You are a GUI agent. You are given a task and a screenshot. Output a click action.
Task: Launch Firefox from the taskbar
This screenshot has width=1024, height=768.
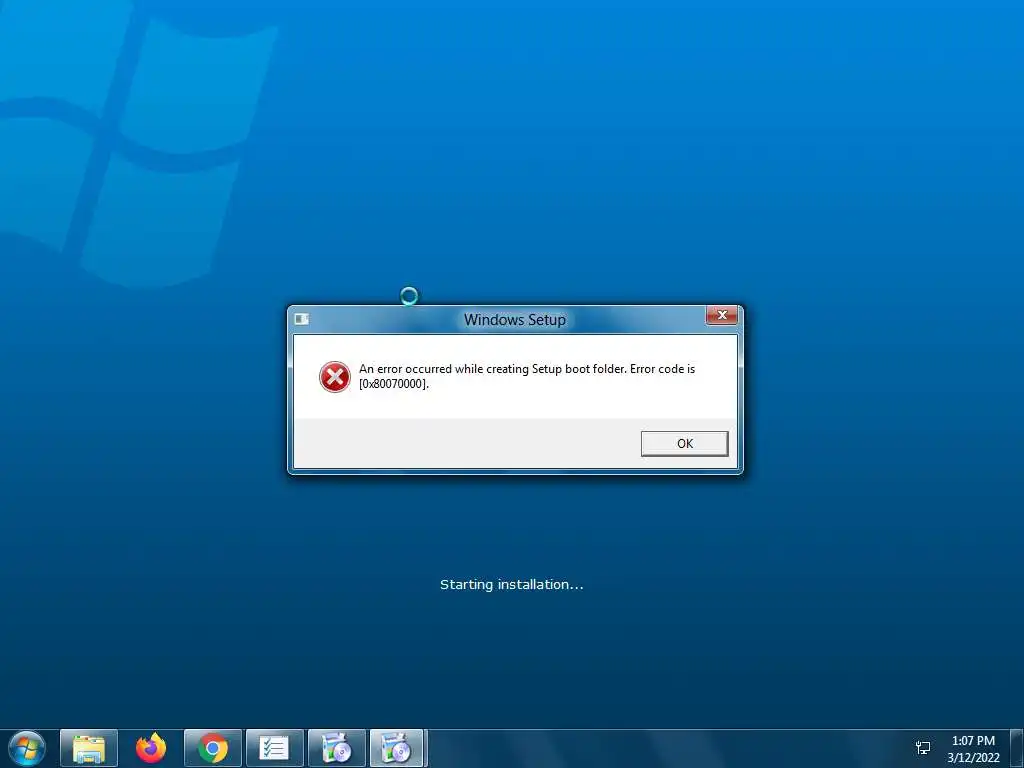(151, 748)
